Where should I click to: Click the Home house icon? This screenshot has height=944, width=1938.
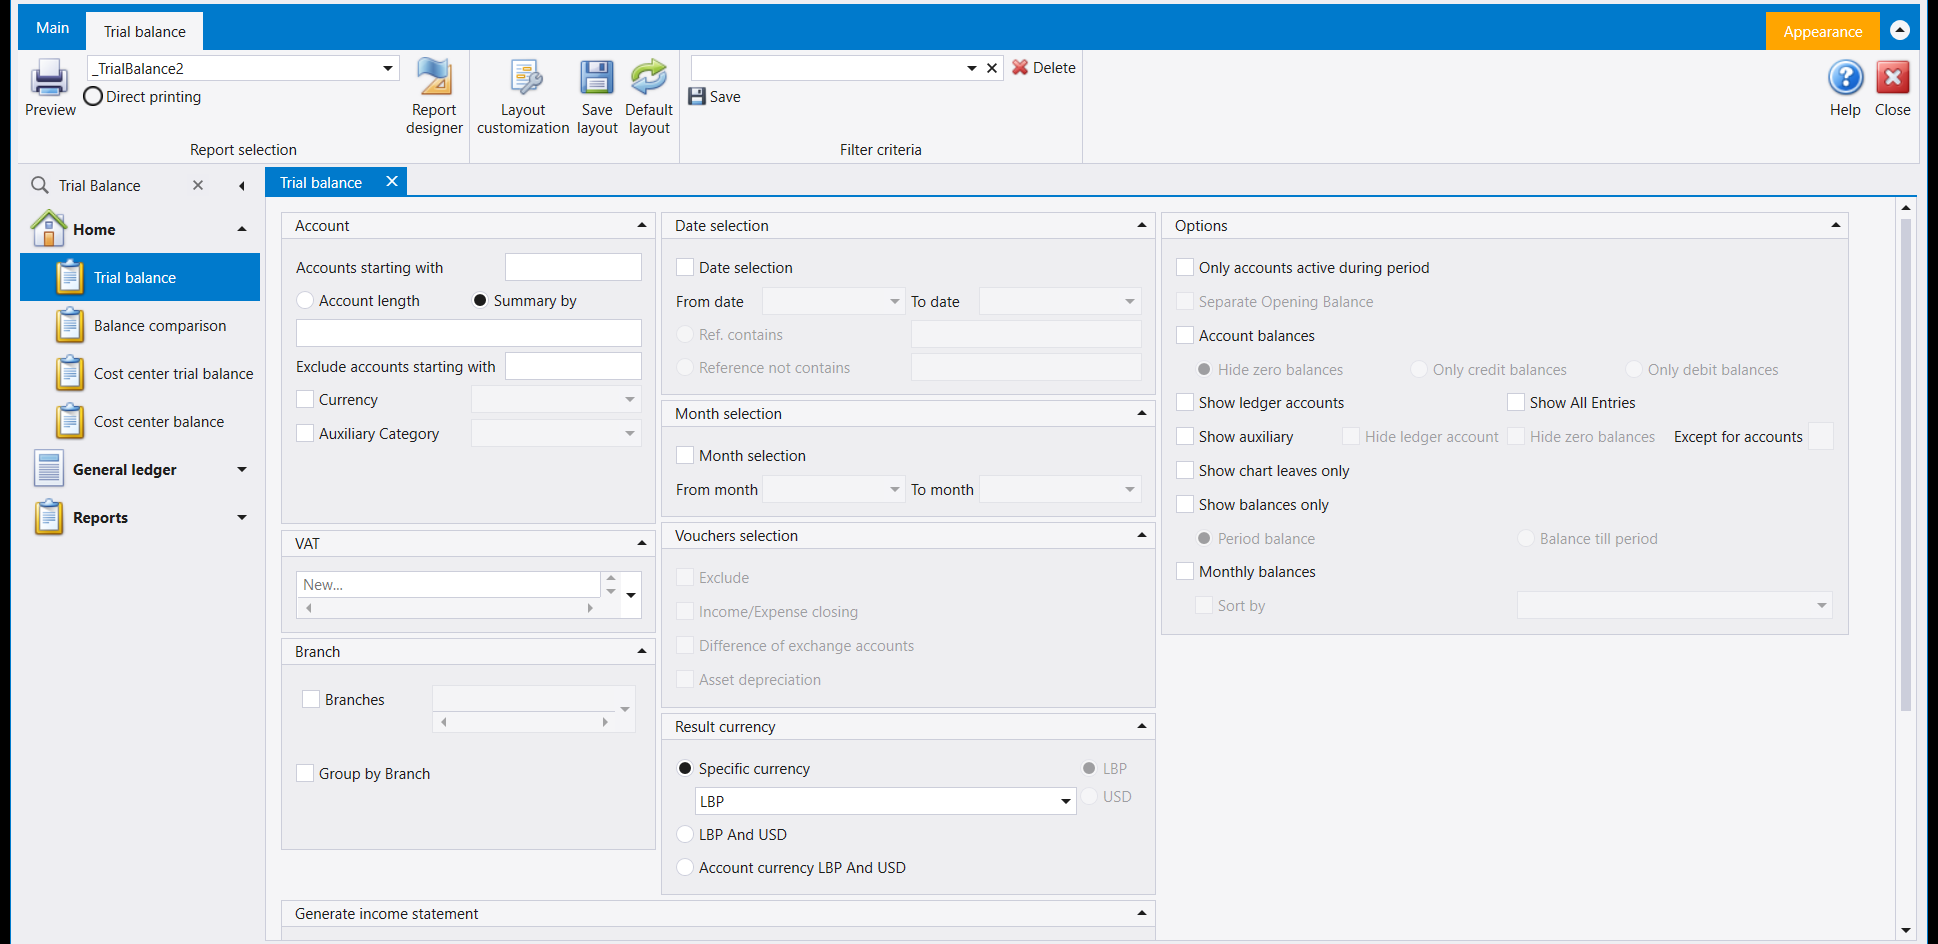pos(49,229)
